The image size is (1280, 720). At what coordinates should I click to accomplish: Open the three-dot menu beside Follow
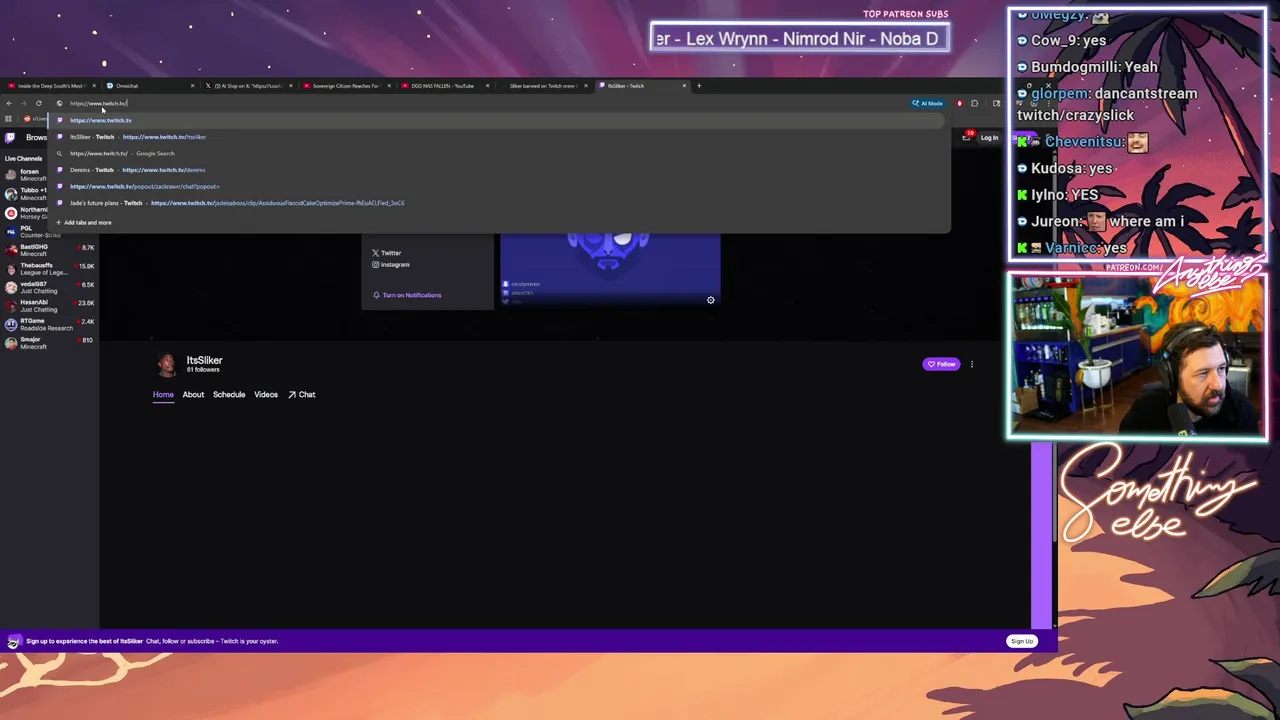tap(971, 364)
